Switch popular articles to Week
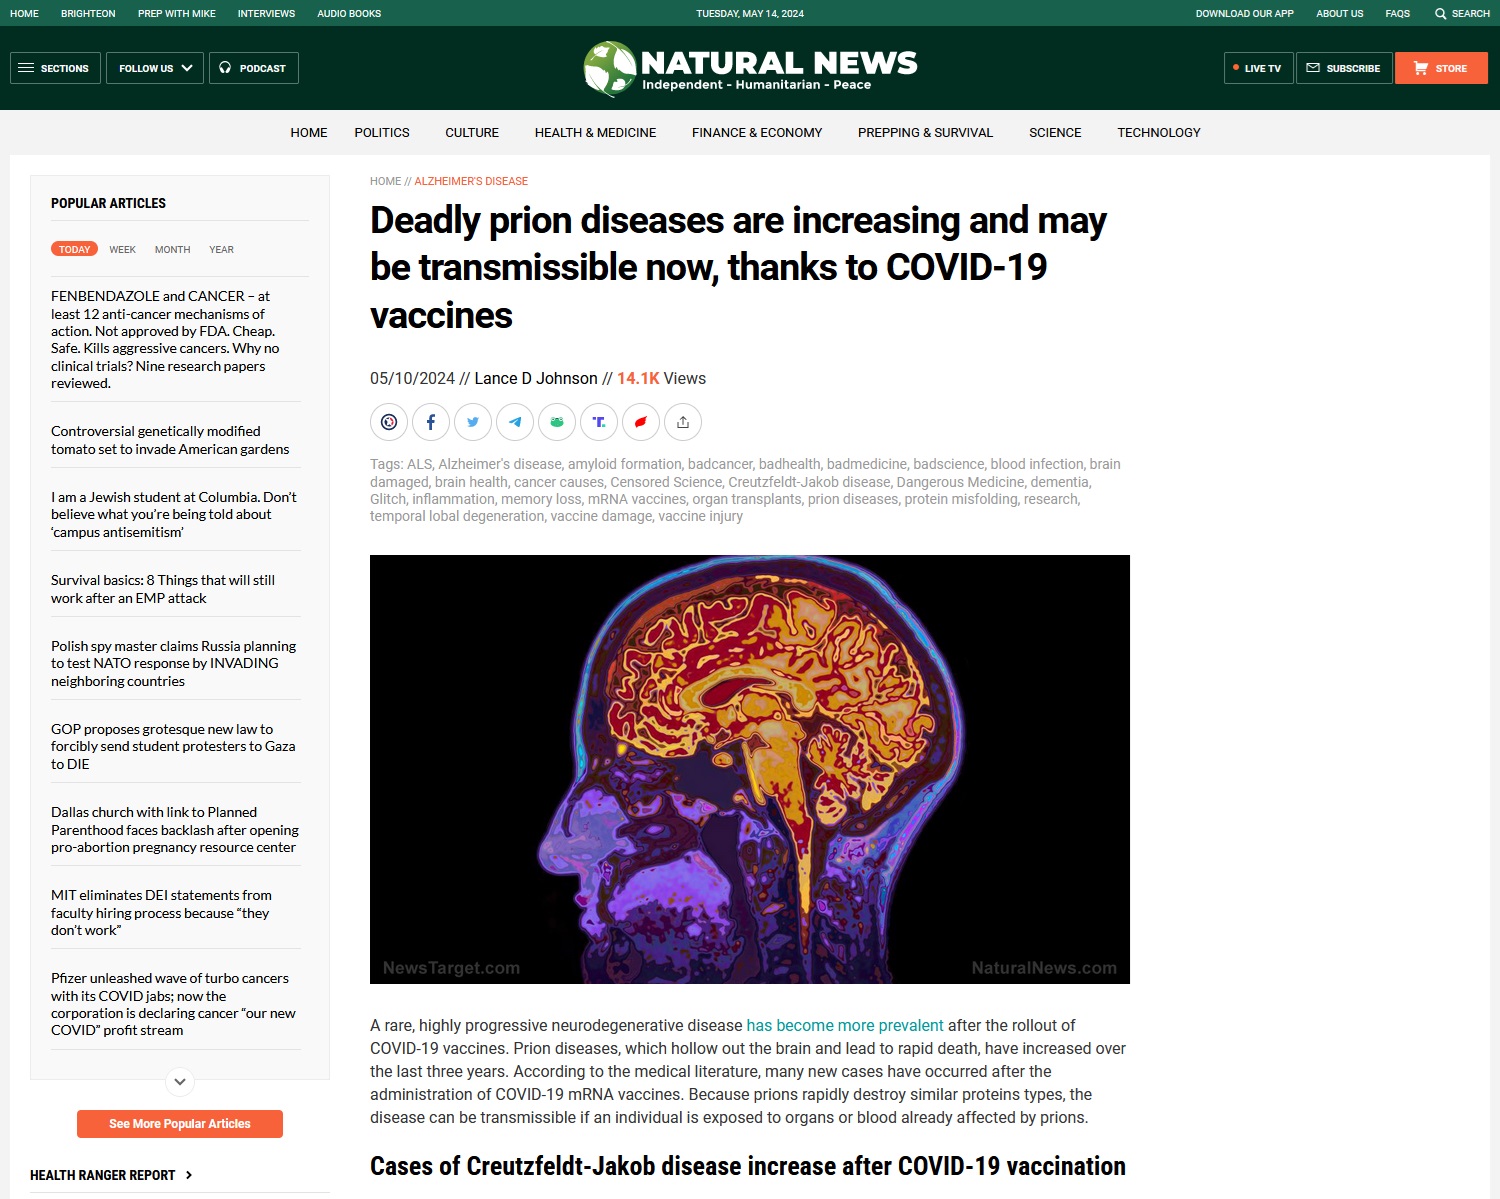Image resolution: width=1500 pixels, height=1199 pixels. pos(123,249)
